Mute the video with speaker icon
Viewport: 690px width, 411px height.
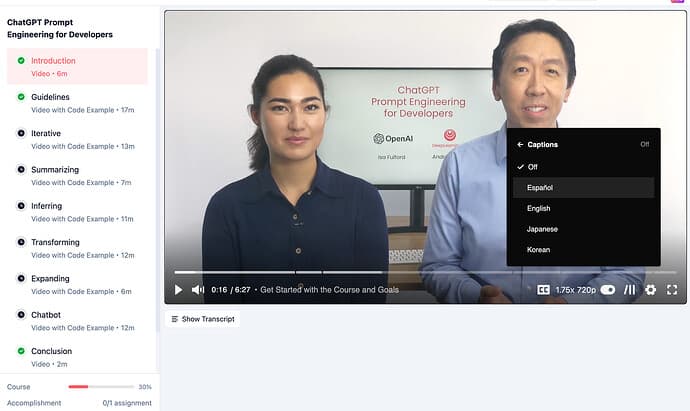click(x=198, y=290)
